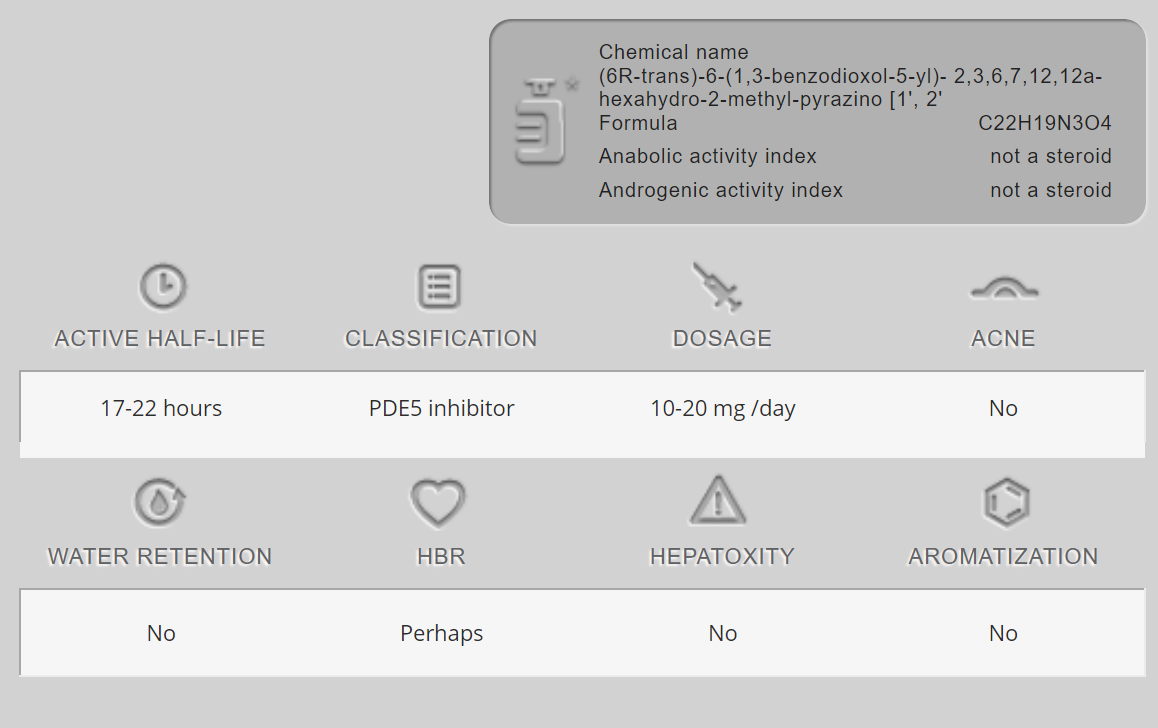Select the ACTIVE HALF-LIFE heading
This screenshot has width=1158, height=728.
pos(160,339)
